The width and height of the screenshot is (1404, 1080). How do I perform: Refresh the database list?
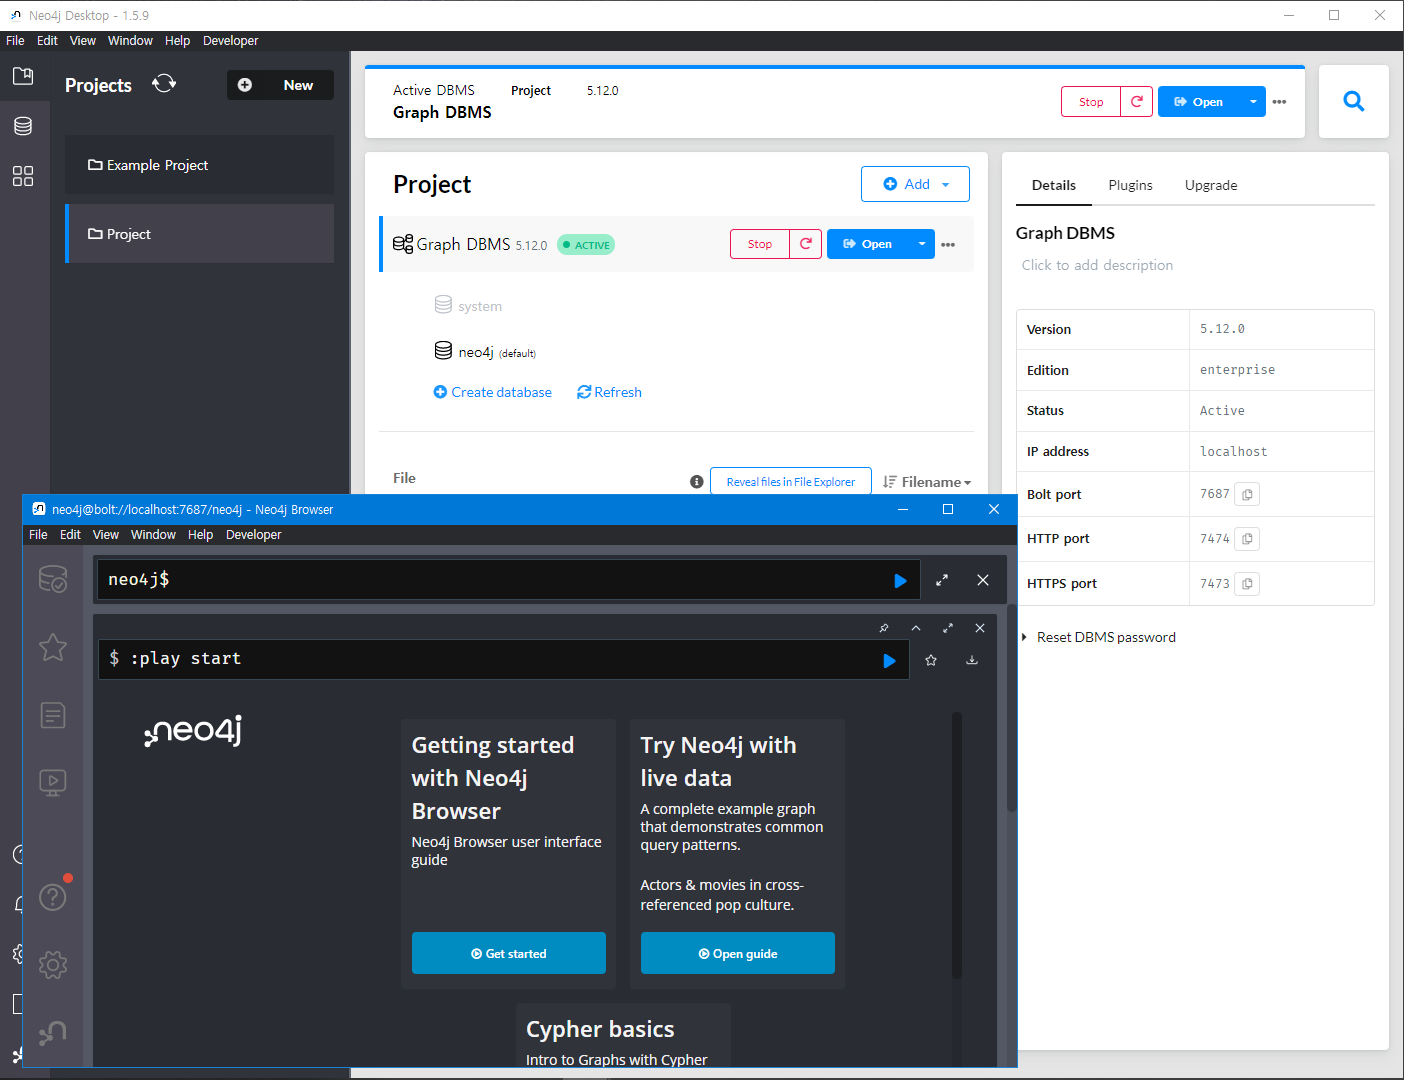tap(609, 392)
